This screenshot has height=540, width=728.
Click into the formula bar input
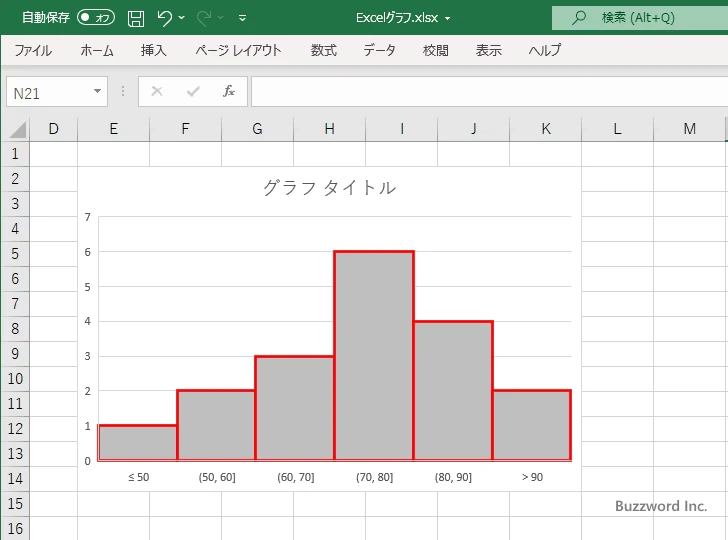click(489, 92)
